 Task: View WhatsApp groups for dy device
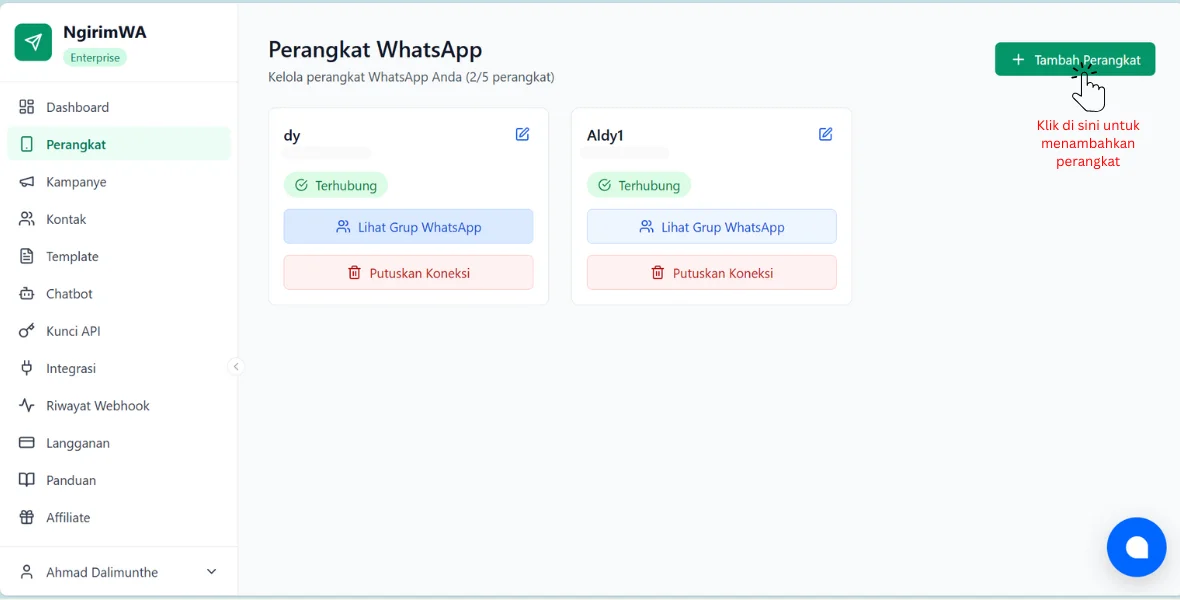click(409, 227)
